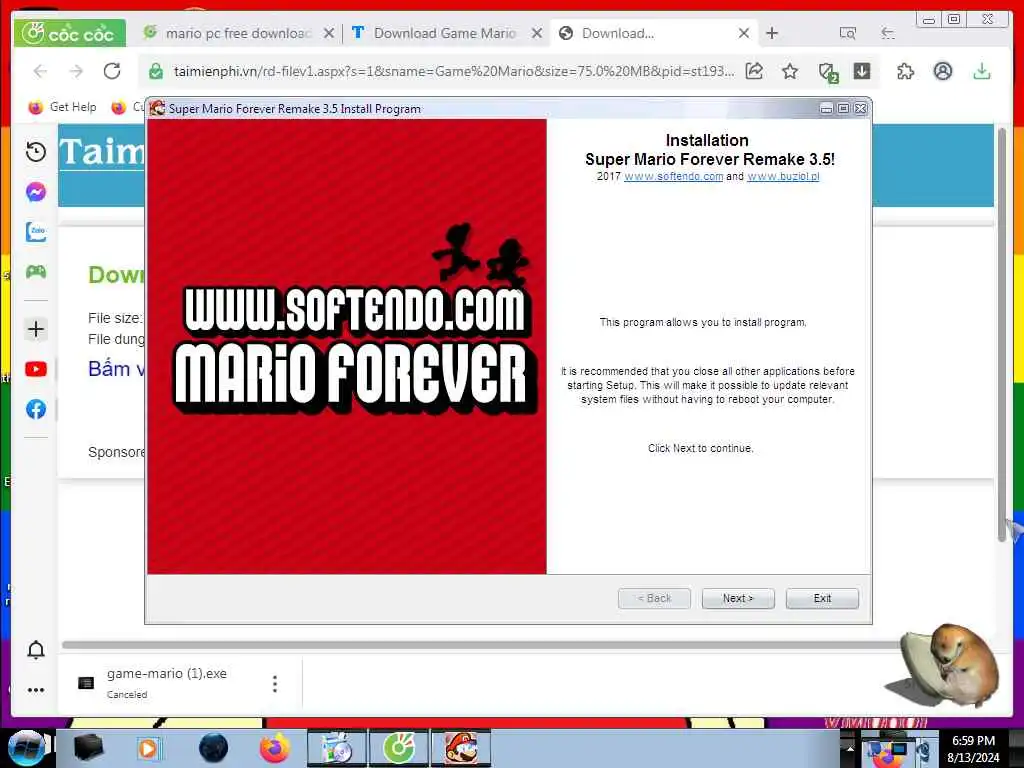The width and height of the screenshot is (1024, 768).
Task: Open Facebook in the sidebar
Action: pyautogui.click(x=36, y=409)
